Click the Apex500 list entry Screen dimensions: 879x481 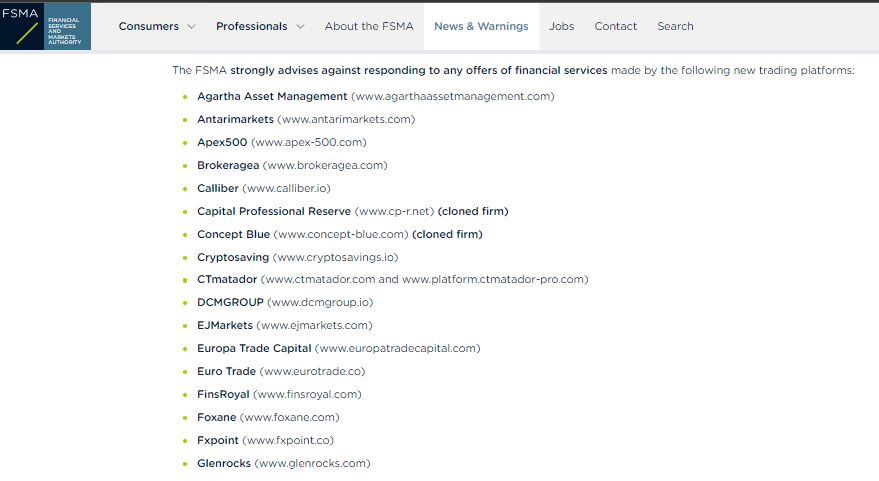pyautogui.click(x=281, y=142)
